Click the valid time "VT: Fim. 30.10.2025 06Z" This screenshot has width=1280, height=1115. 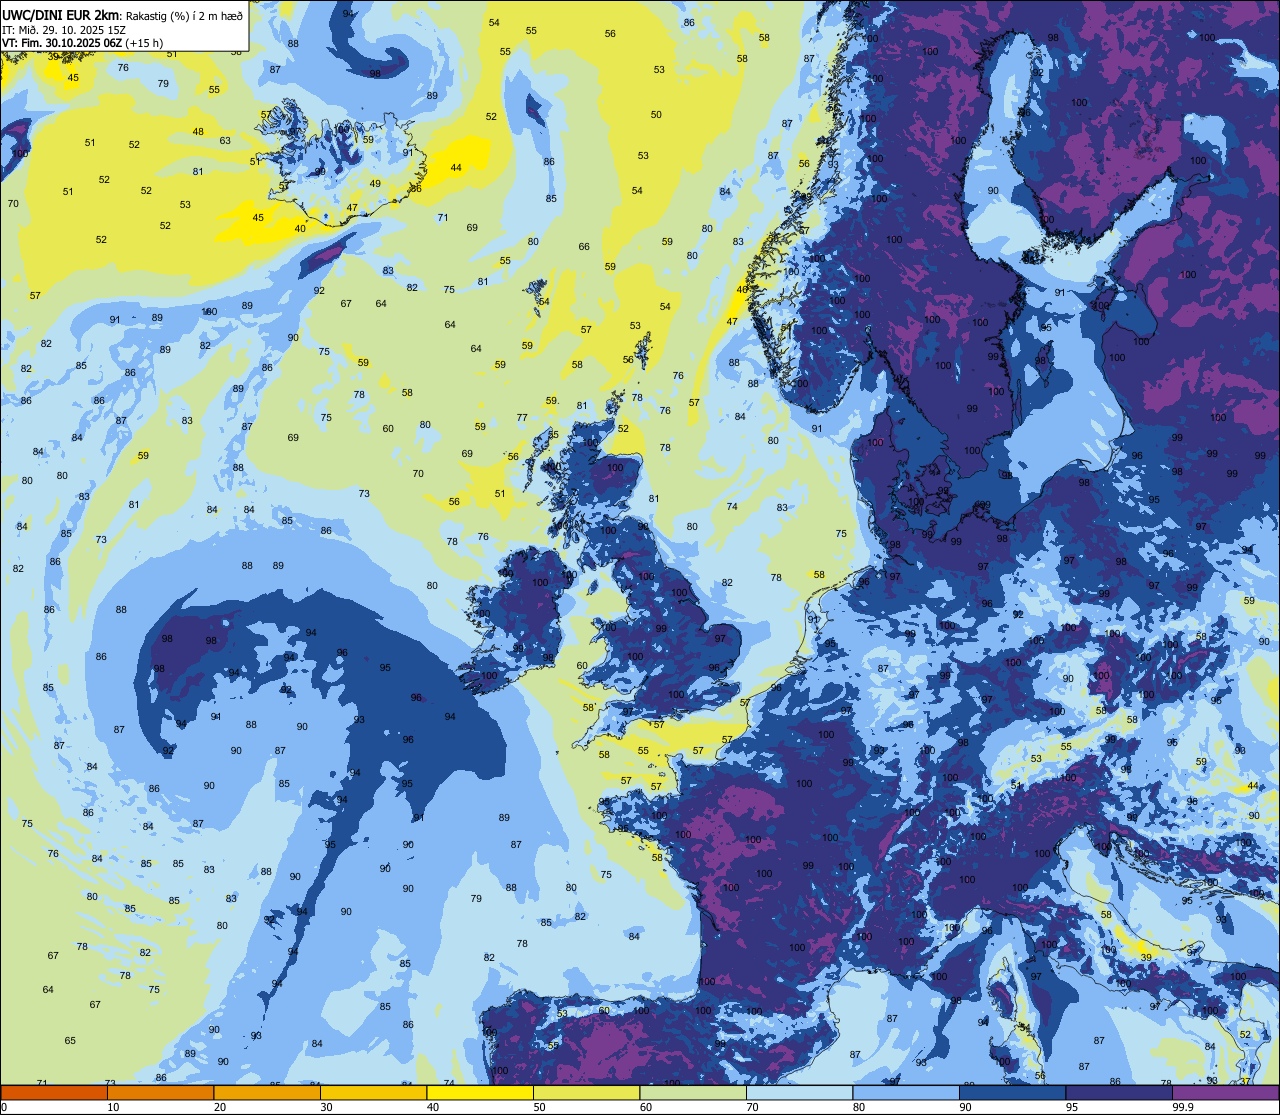pyautogui.click(x=62, y=43)
